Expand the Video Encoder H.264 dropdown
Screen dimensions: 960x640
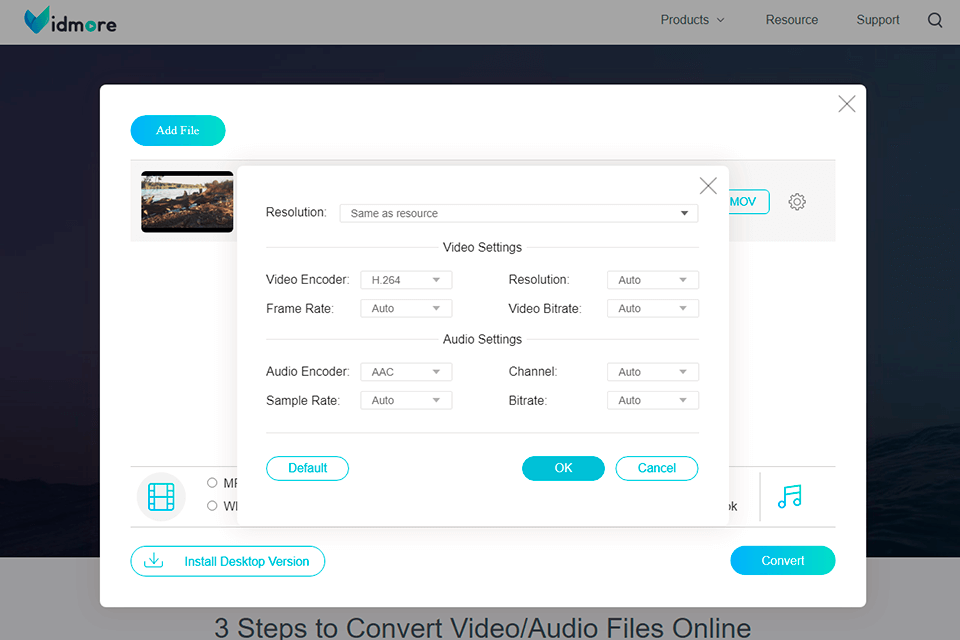point(406,280)
